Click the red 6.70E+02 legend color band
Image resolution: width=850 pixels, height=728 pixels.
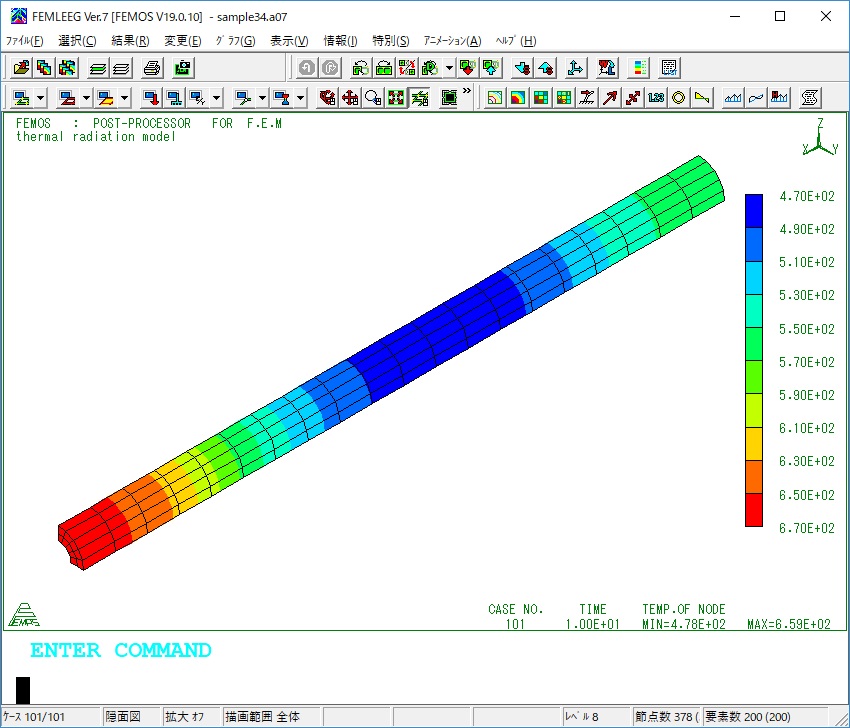[754, 510]
